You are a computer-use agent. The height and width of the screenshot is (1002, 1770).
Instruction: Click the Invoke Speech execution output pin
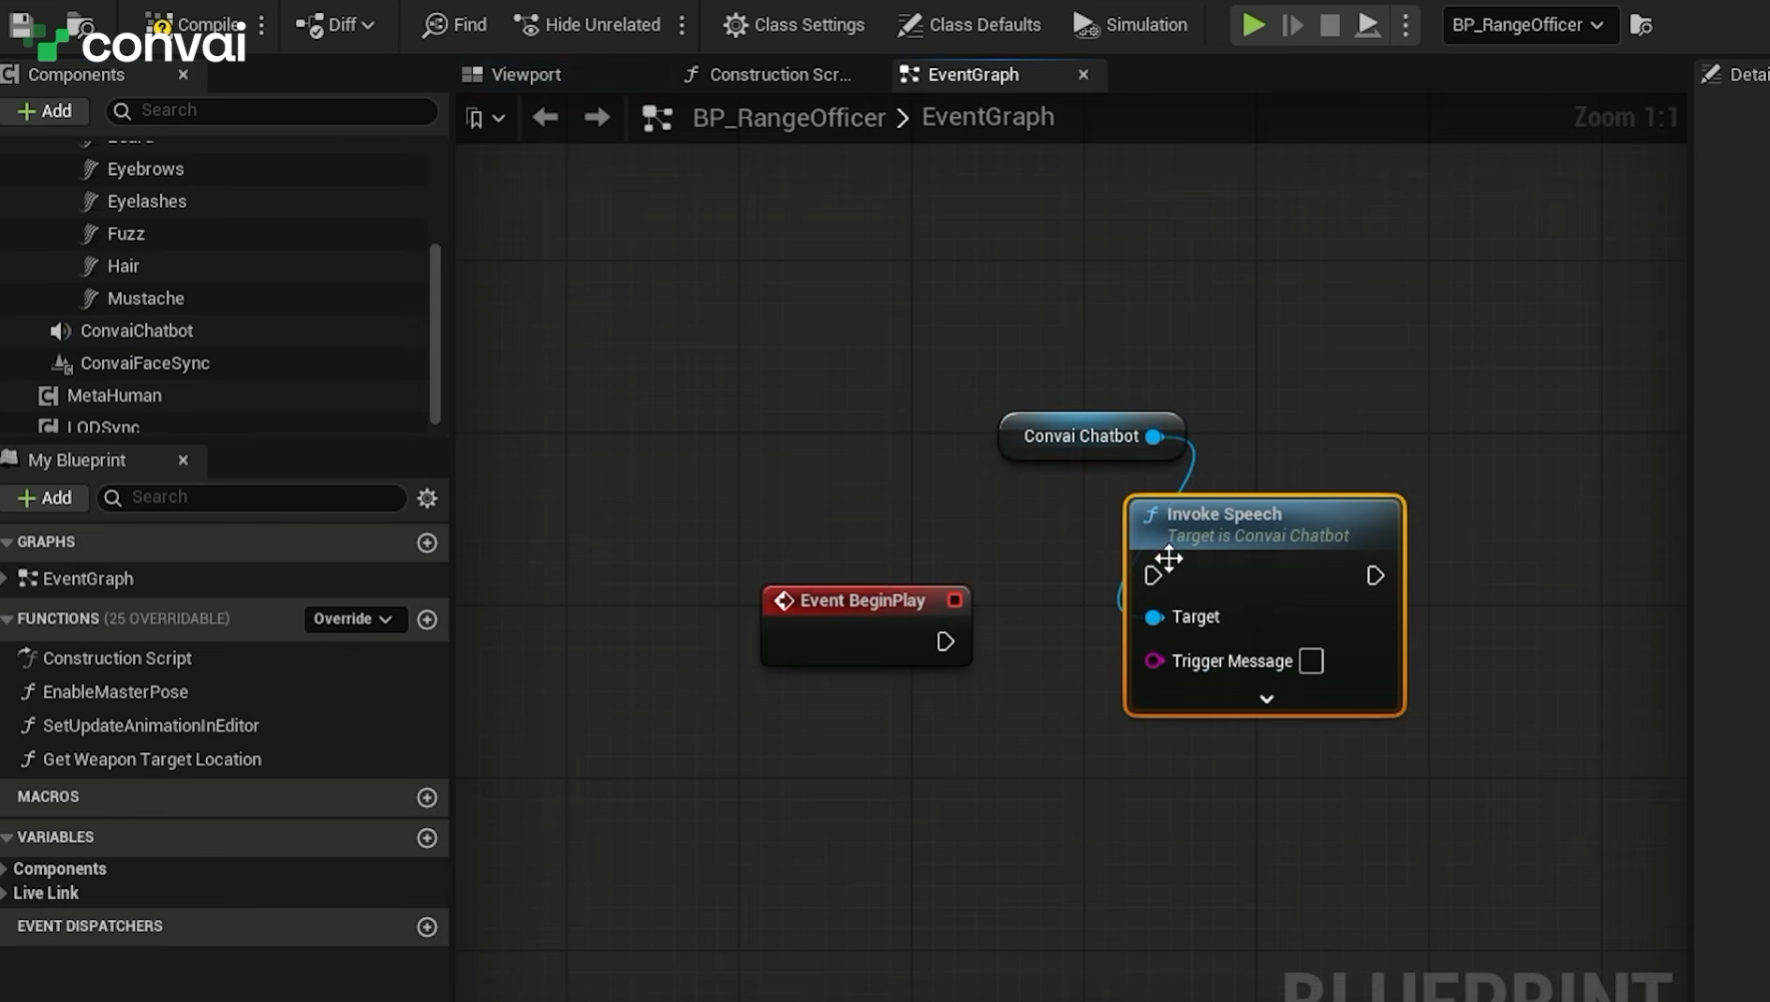(x=1375, y=576)
